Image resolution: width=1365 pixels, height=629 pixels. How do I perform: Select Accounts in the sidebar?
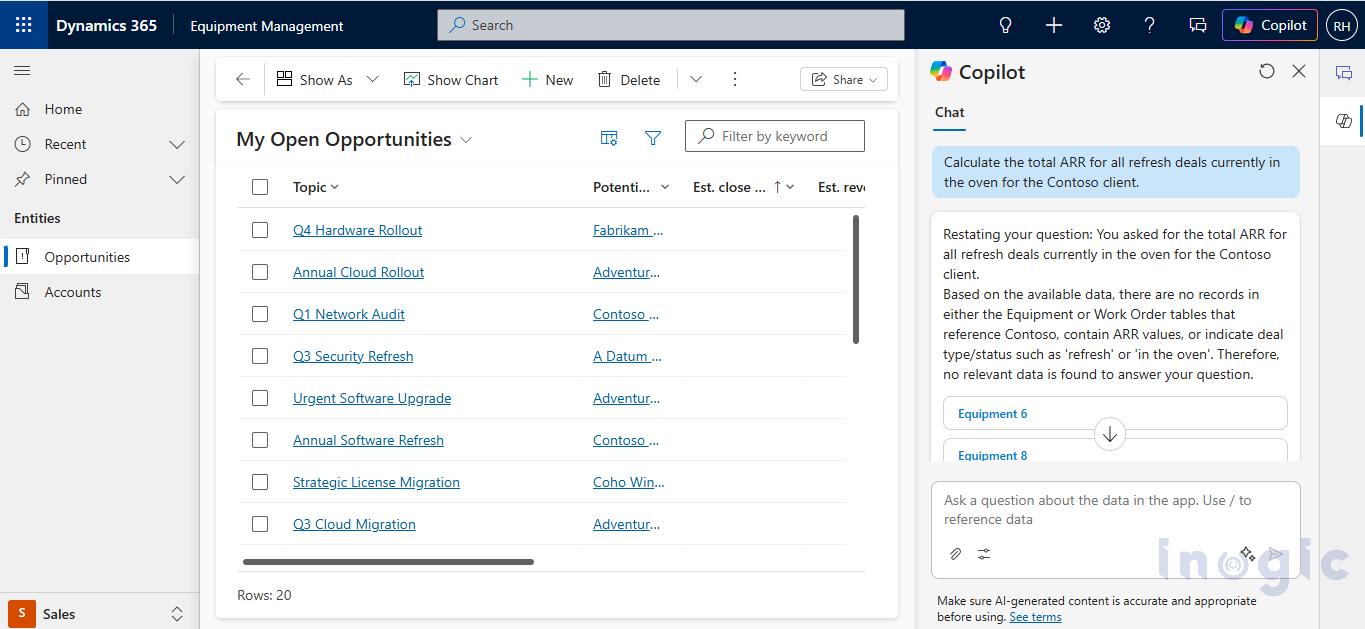pos(100,292)
